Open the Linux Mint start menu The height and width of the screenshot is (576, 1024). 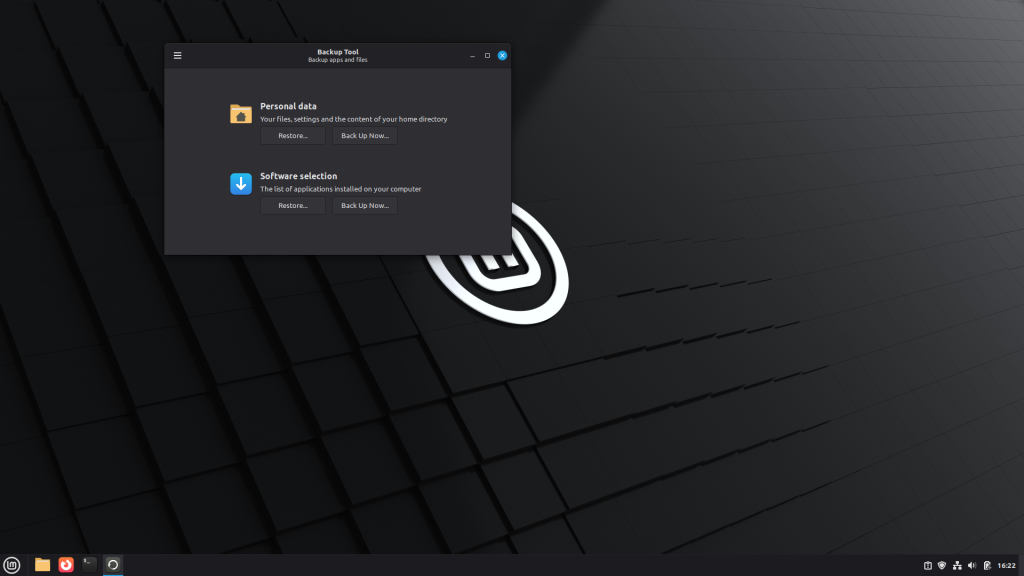tap(12, 565)
